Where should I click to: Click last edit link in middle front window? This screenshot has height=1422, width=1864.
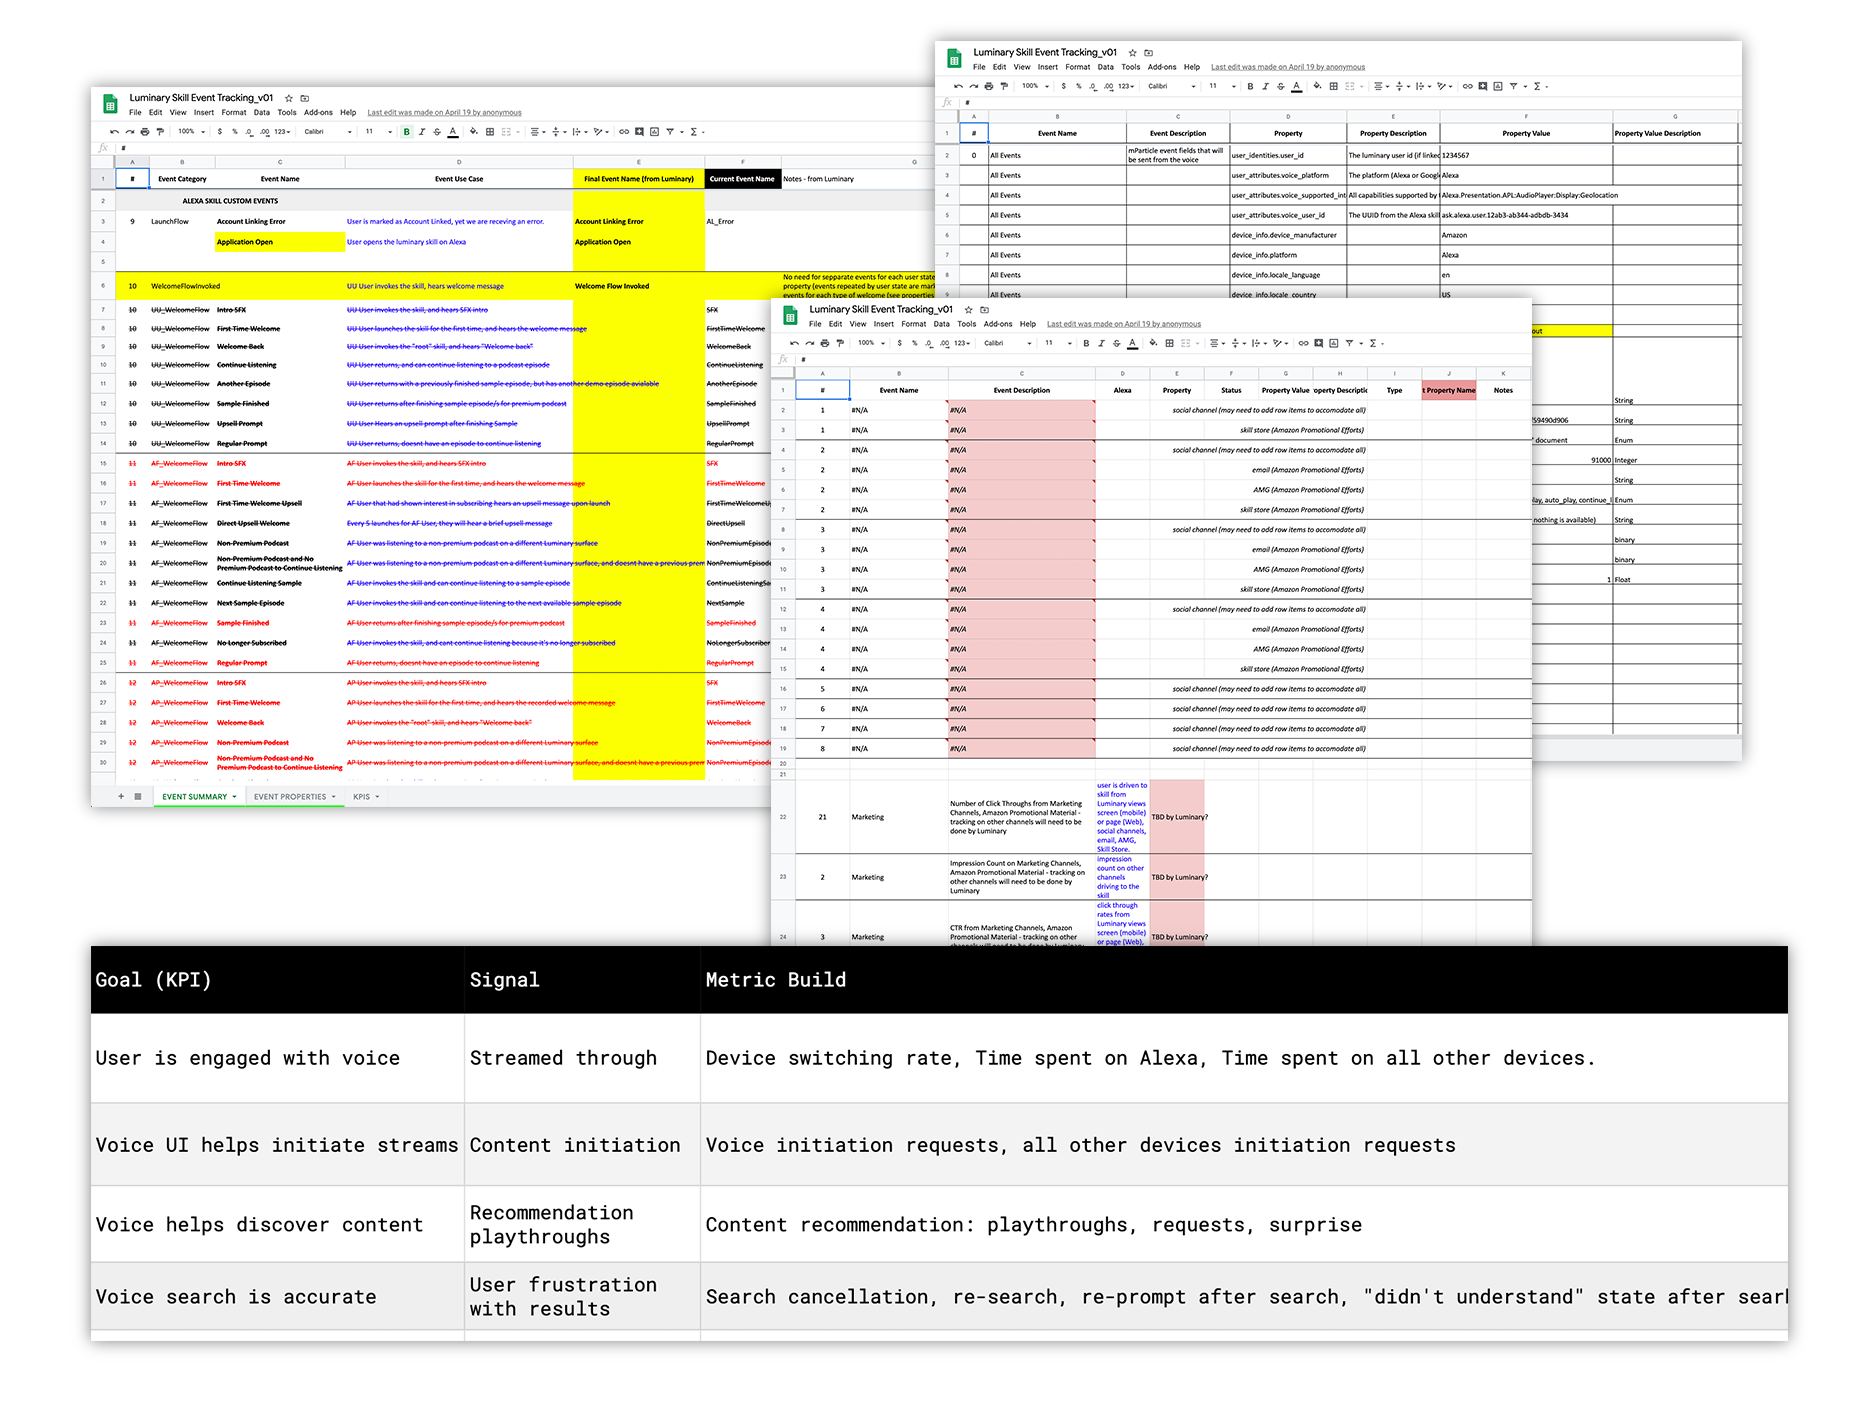point(1124,324)
